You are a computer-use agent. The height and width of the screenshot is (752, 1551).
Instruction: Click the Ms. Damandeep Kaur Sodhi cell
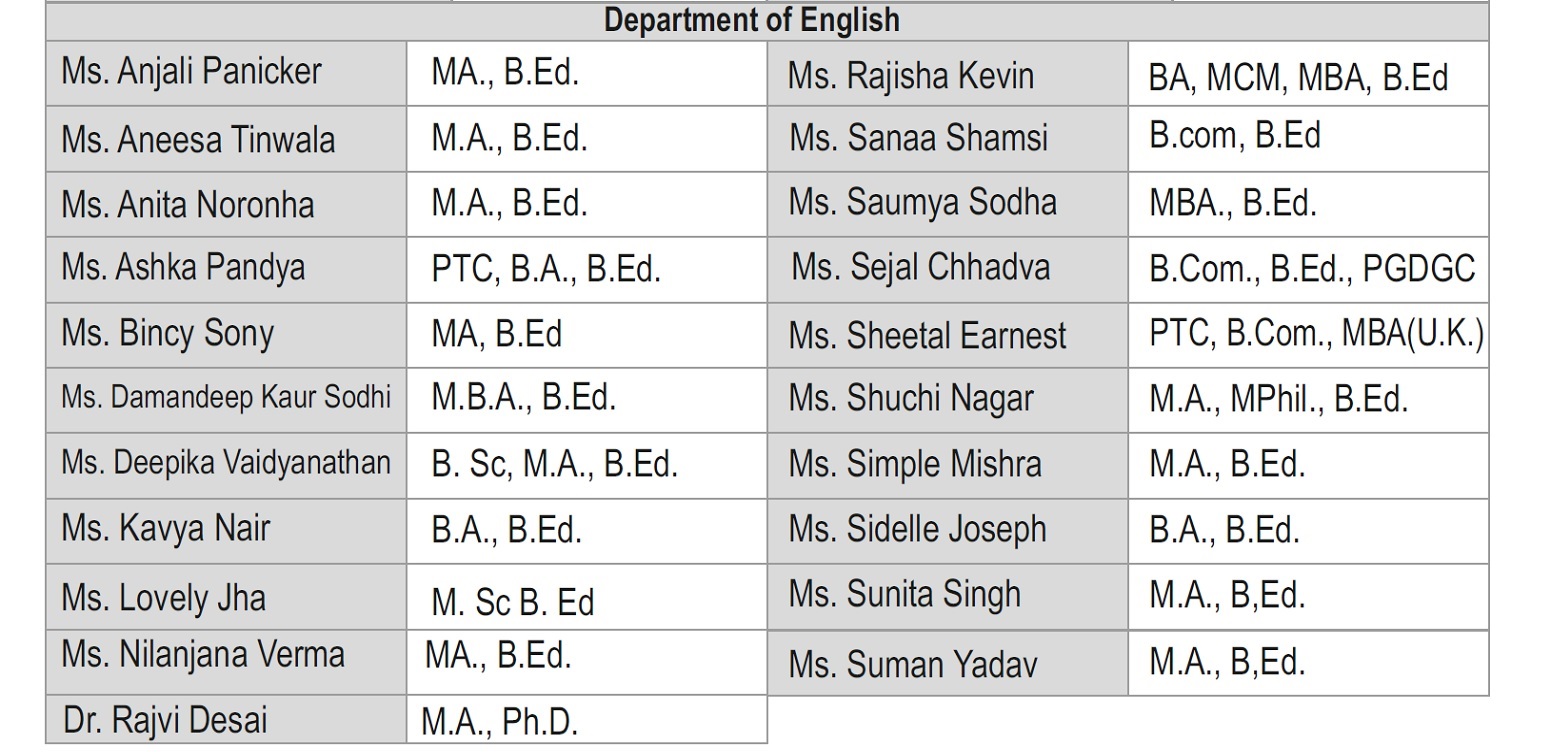226,400
